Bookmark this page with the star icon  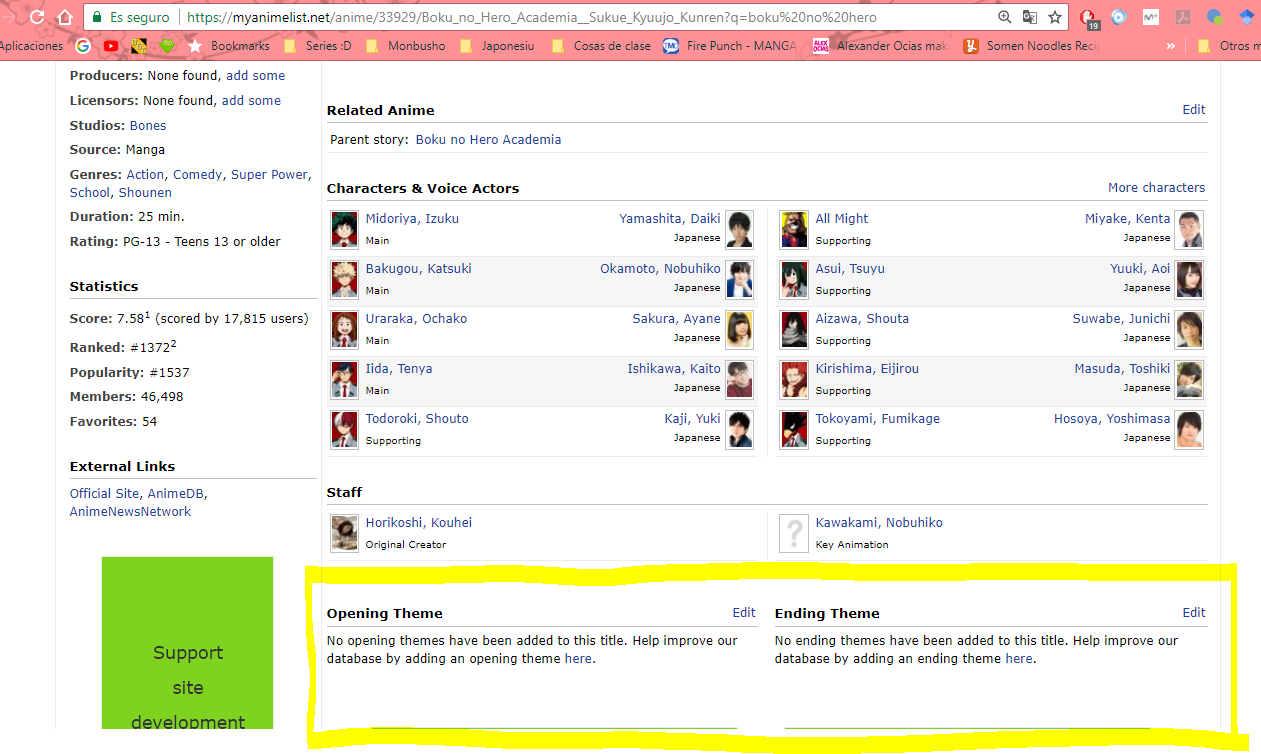point(1055,17)
